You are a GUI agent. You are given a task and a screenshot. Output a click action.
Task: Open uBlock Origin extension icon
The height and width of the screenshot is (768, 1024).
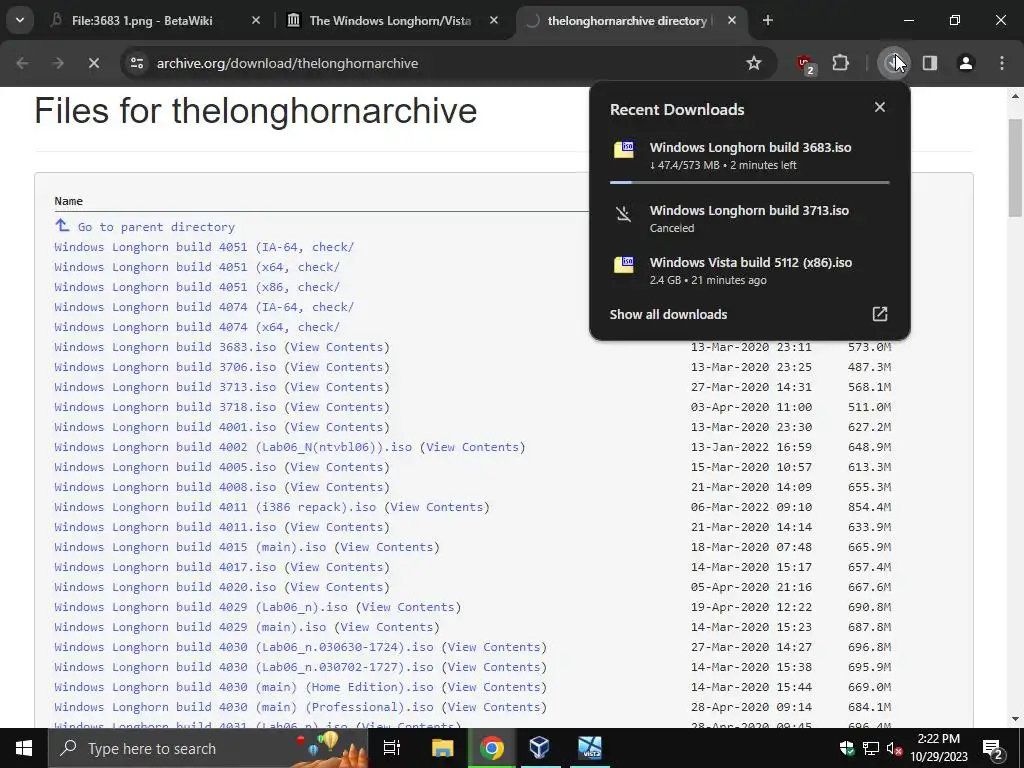coord(805,64)
